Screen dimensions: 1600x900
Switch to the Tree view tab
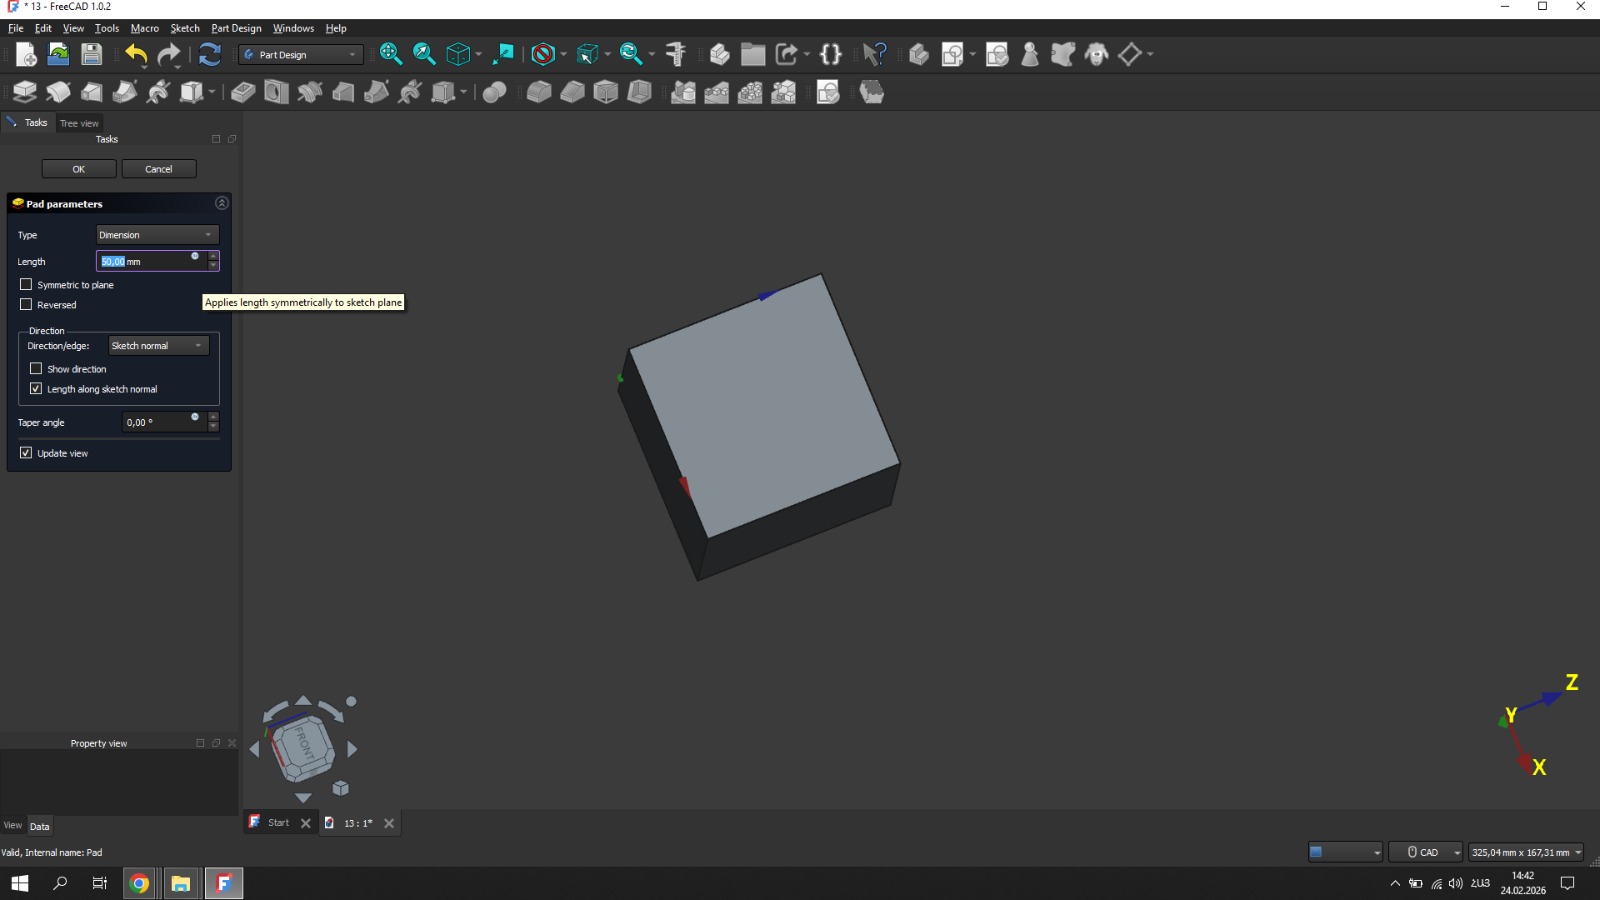(x=79, y=123)
